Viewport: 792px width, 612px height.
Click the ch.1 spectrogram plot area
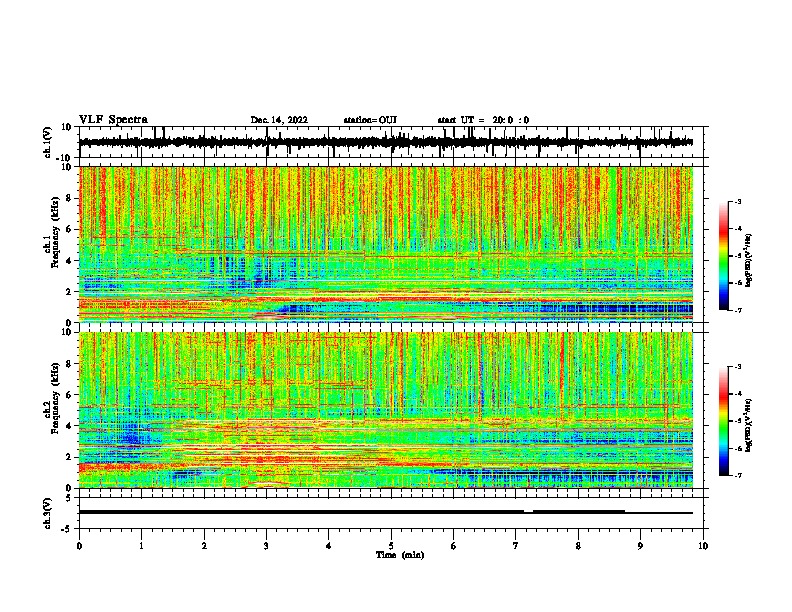pyautogui.click(x=386, y=244)
